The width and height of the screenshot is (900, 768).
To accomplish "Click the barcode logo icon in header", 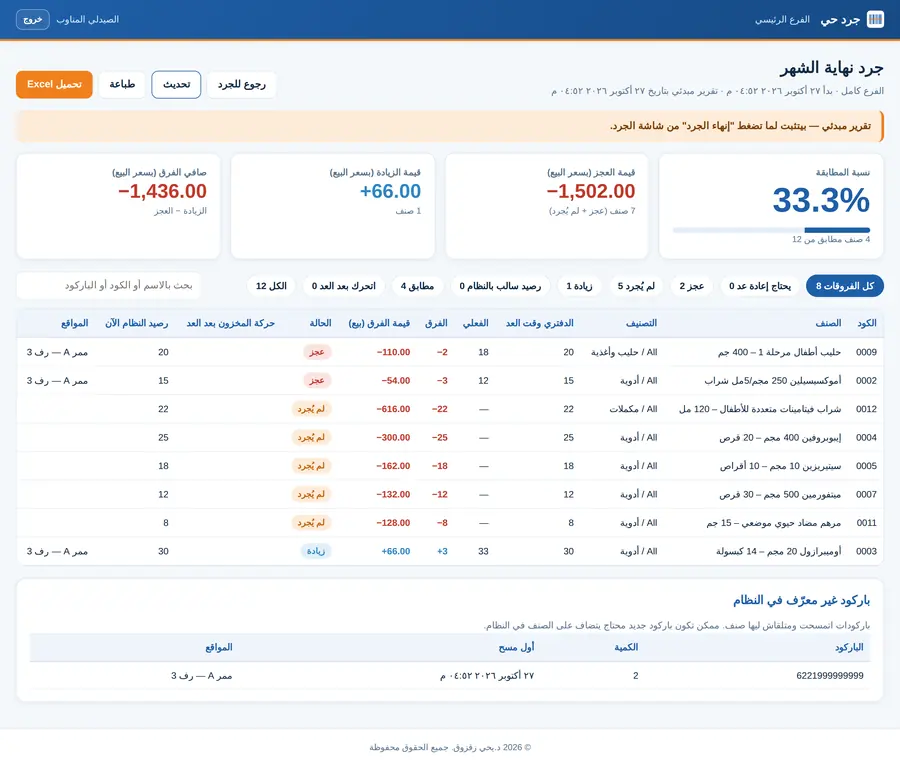I will [875, 20].
